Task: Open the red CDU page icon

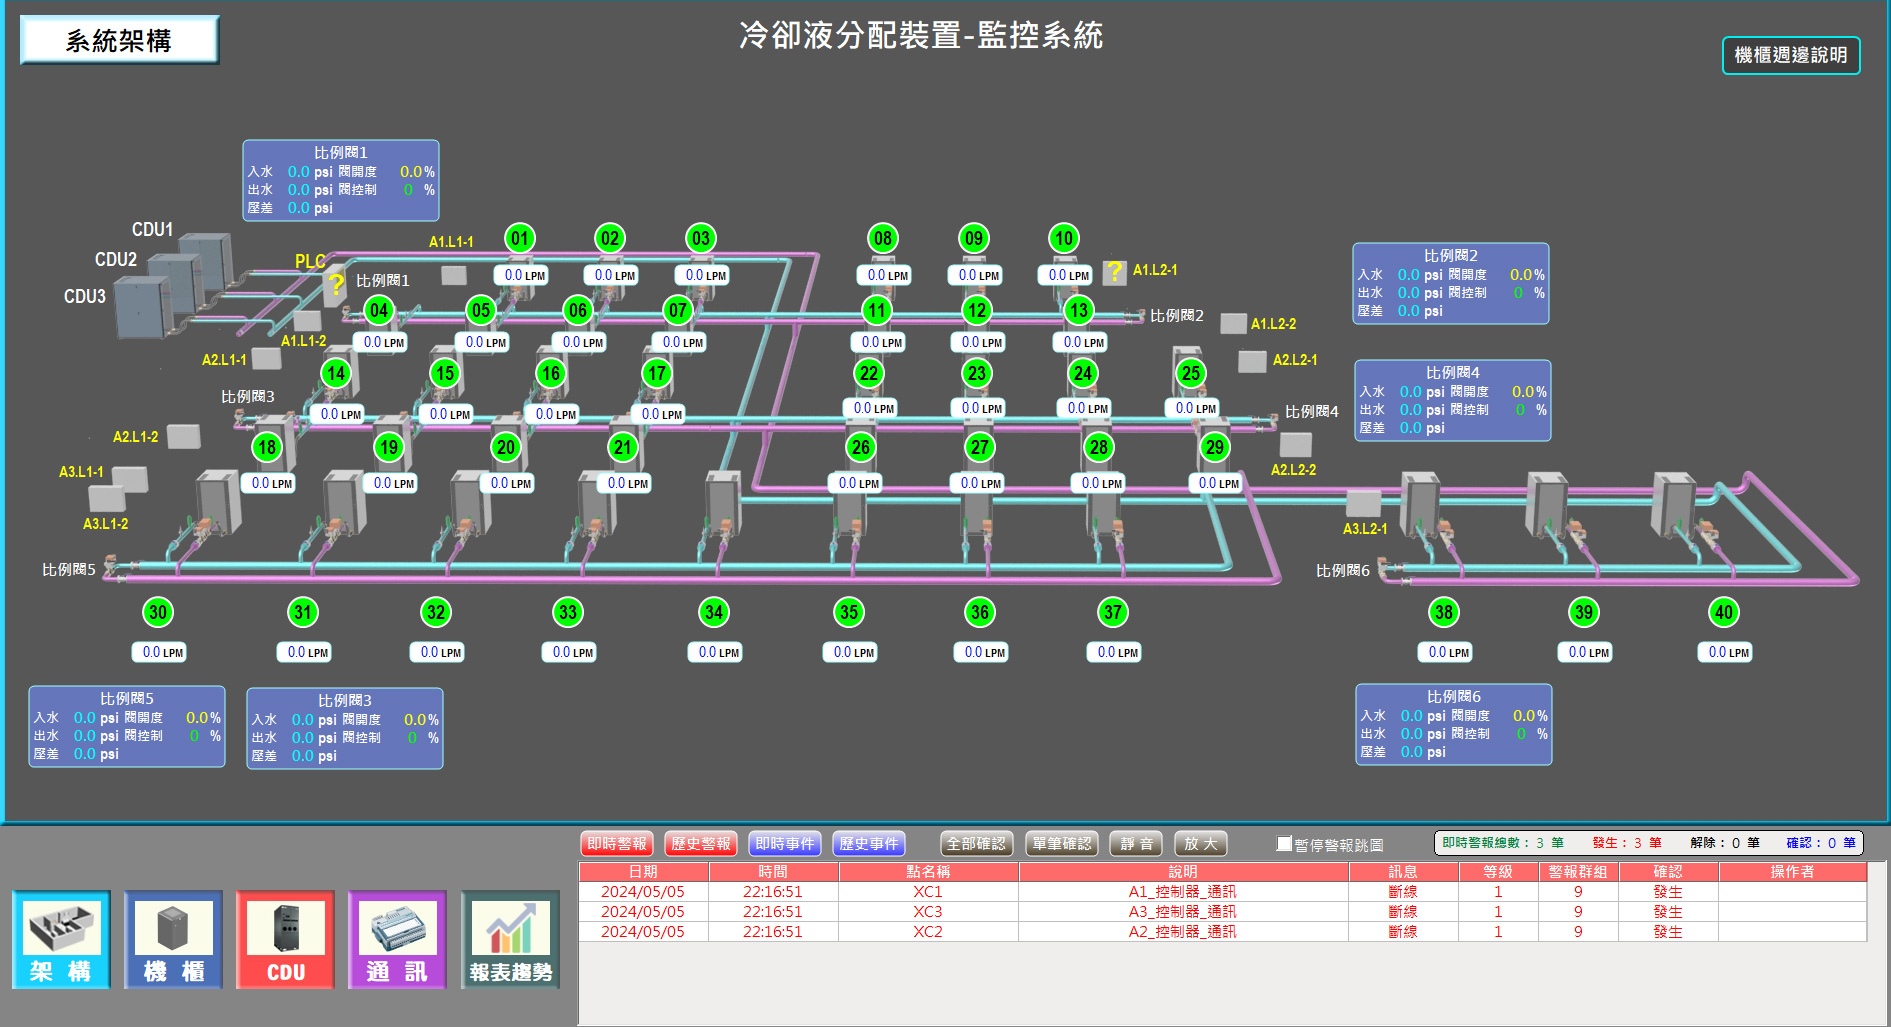Action: click(x=286, y=940)
